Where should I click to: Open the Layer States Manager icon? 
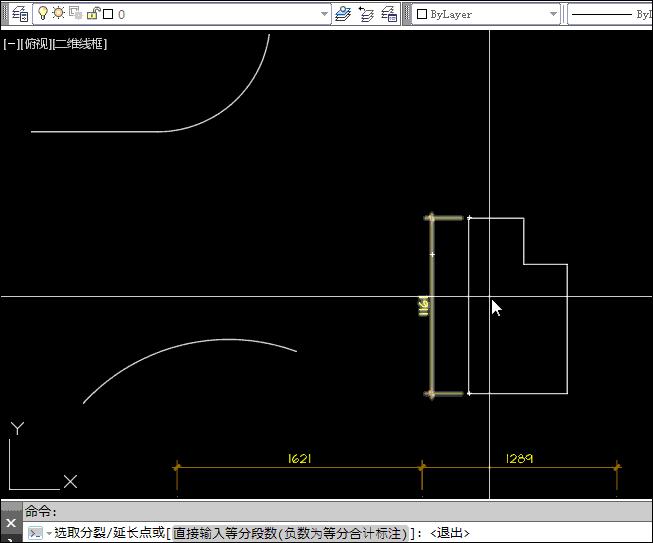[389, 14]
